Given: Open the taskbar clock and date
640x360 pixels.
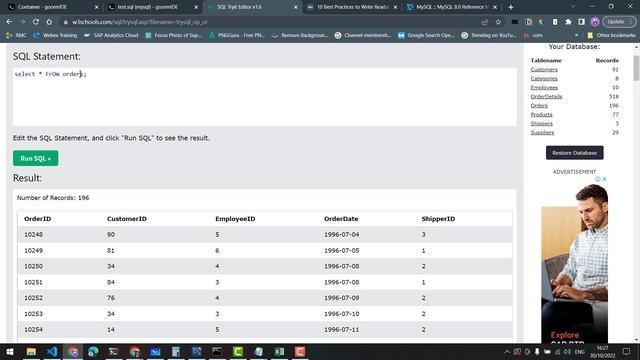Looking at the screenshot, I should pyautogui.click(x=602, y=351).
